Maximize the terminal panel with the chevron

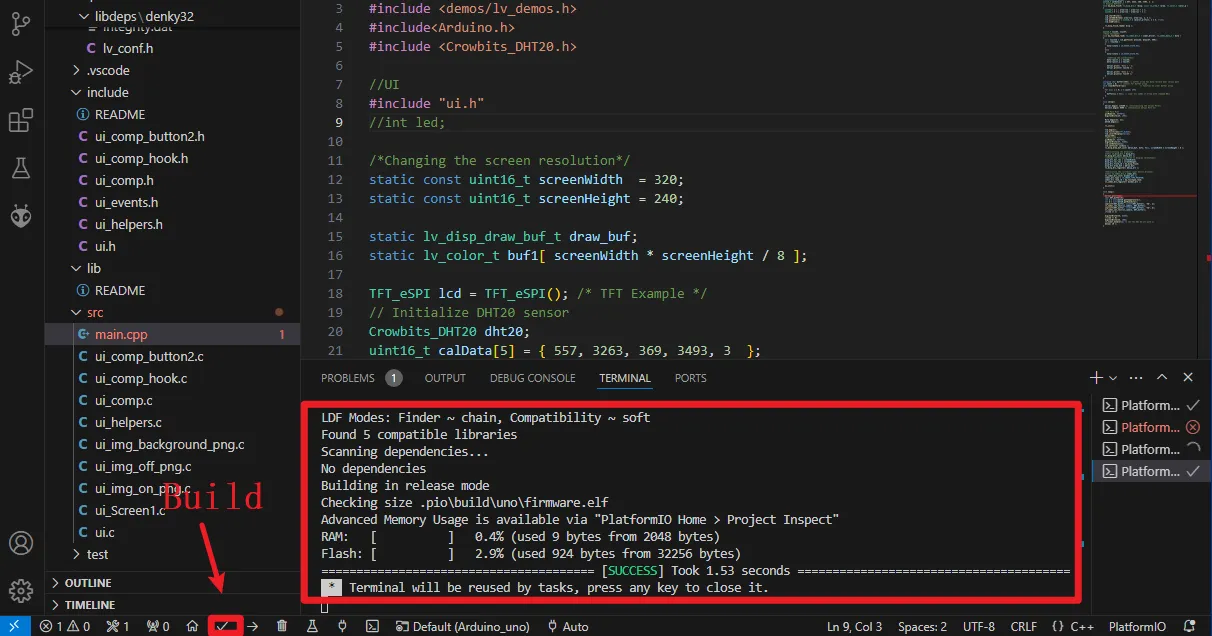1162,378
